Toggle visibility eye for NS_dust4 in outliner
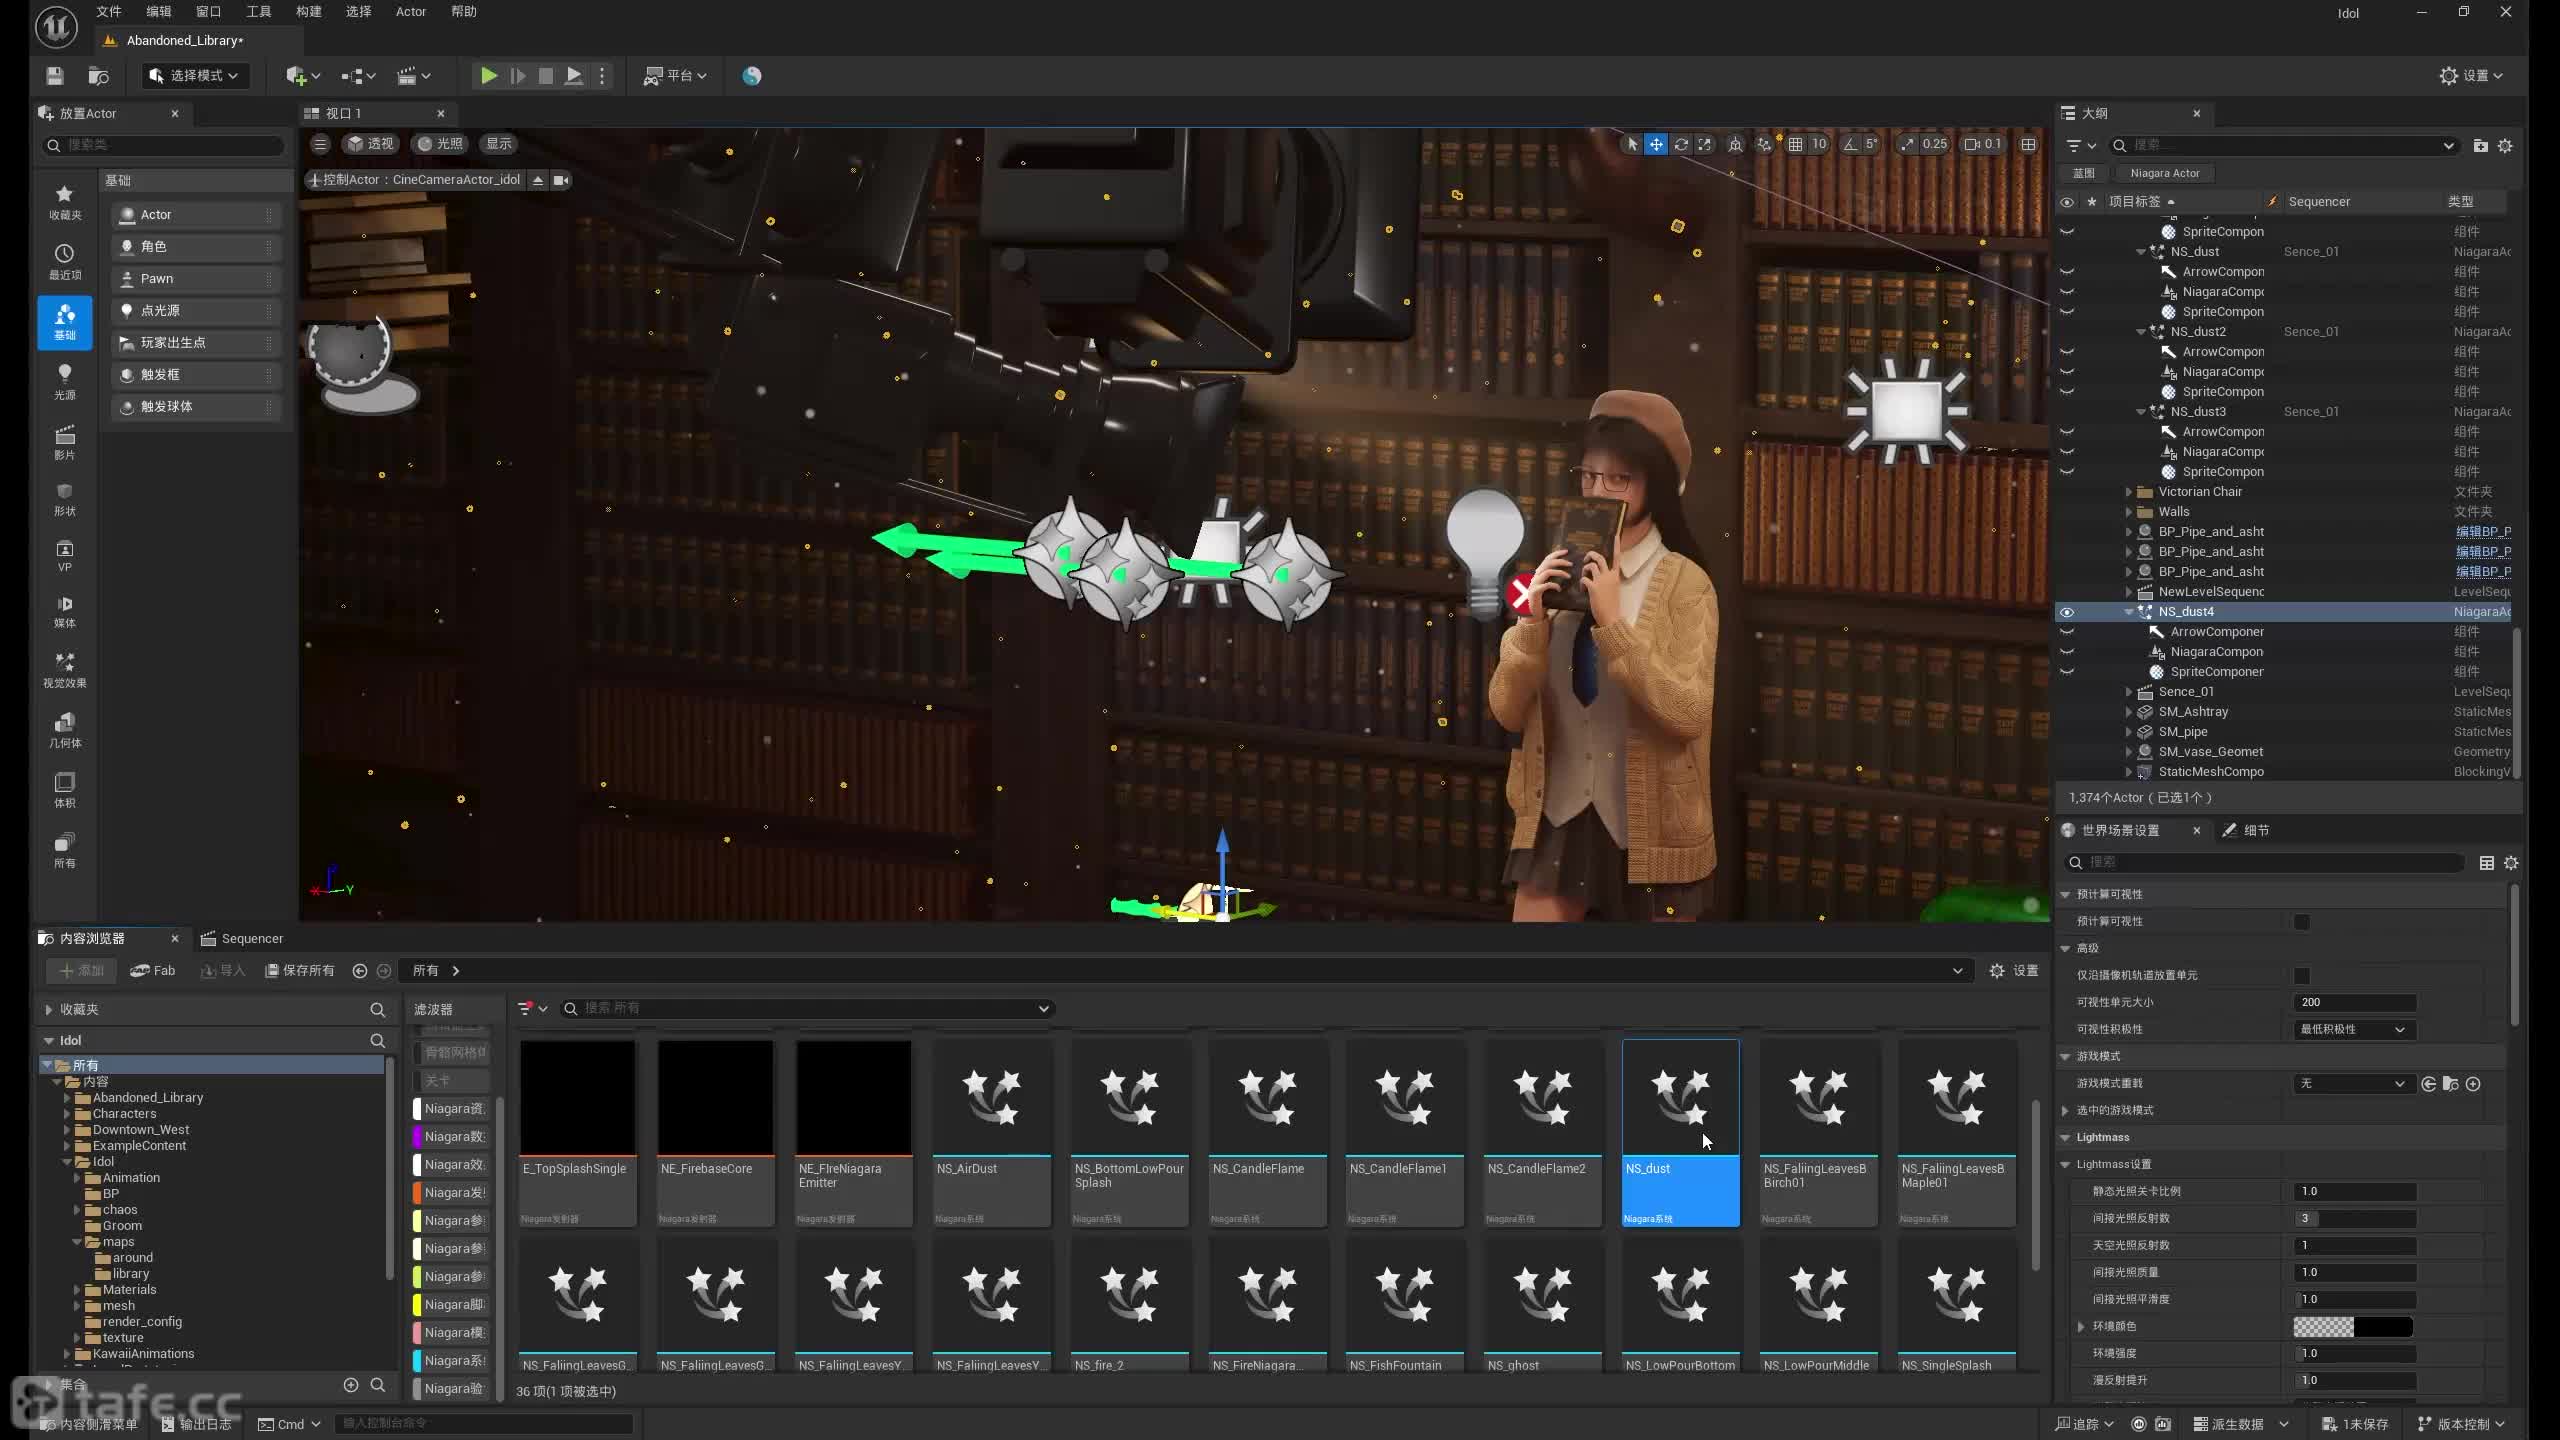The height and width of the screenshot is (1440, 2560). click(x=2067, y=612)
